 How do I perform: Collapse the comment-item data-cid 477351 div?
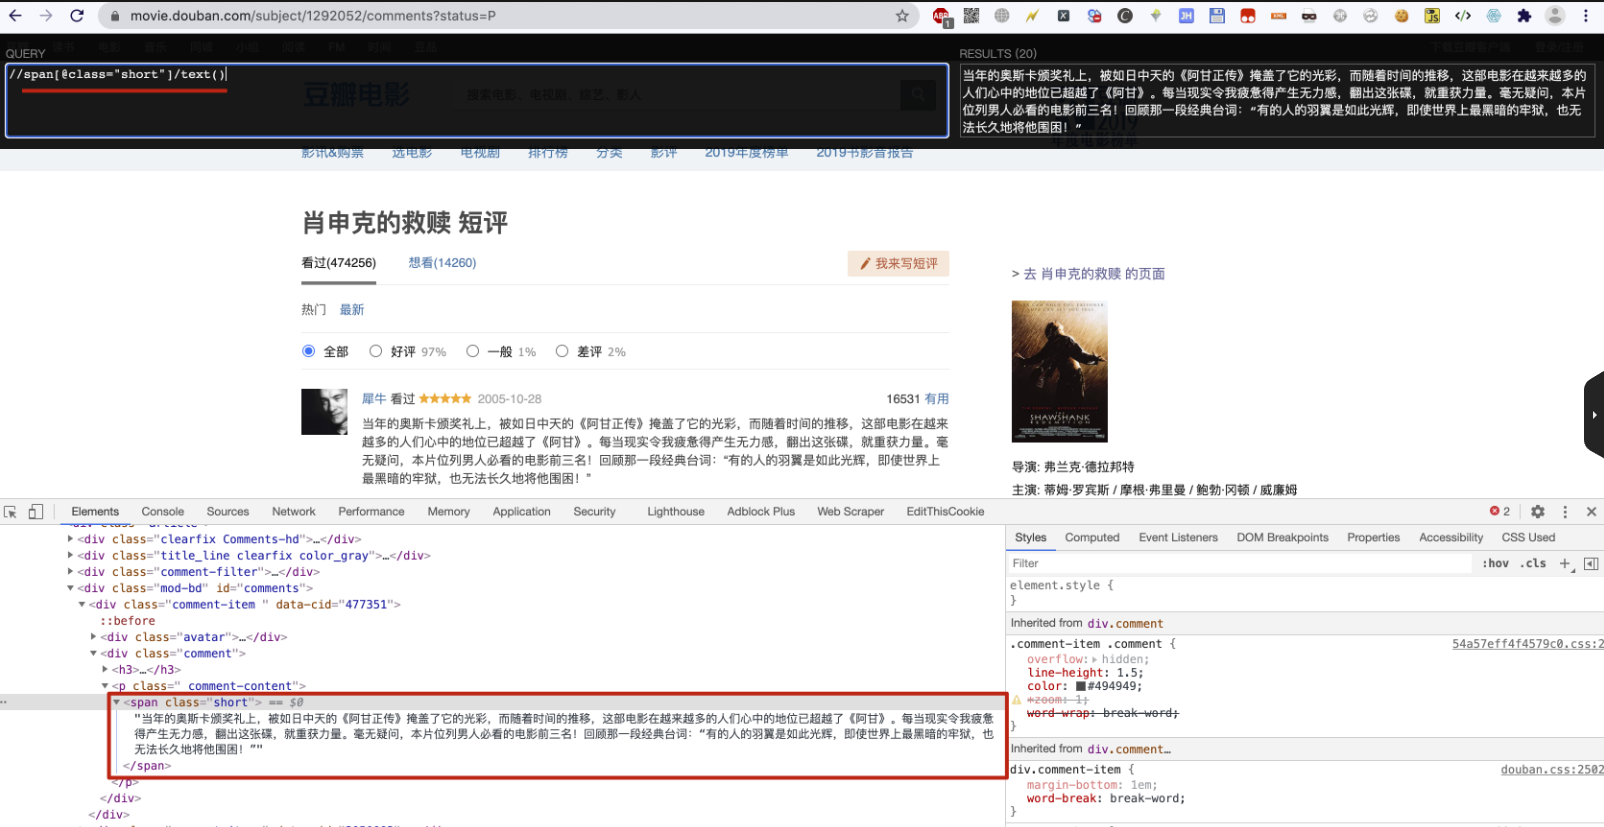click(x=82, y=604)
